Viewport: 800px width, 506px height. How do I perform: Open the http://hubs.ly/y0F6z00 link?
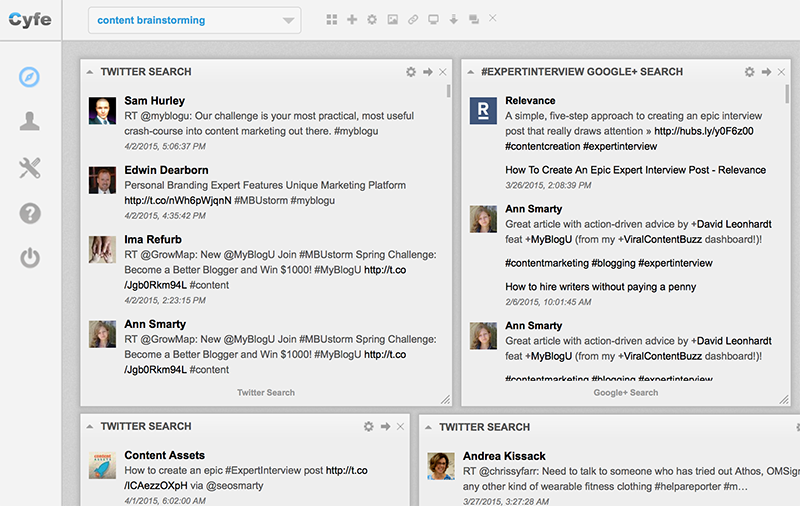tap(704, 131)
